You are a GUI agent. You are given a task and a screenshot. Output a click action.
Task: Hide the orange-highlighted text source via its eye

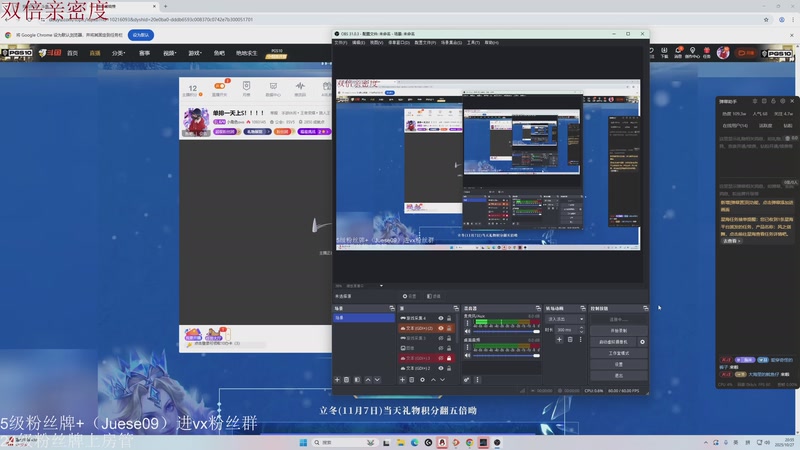coord(441,328)
